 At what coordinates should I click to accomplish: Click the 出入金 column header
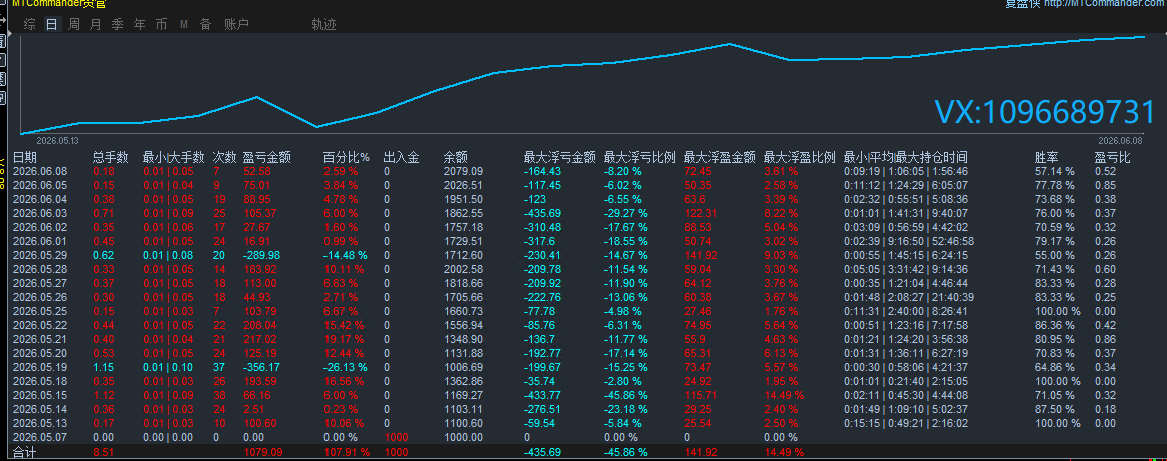[401, 157]
